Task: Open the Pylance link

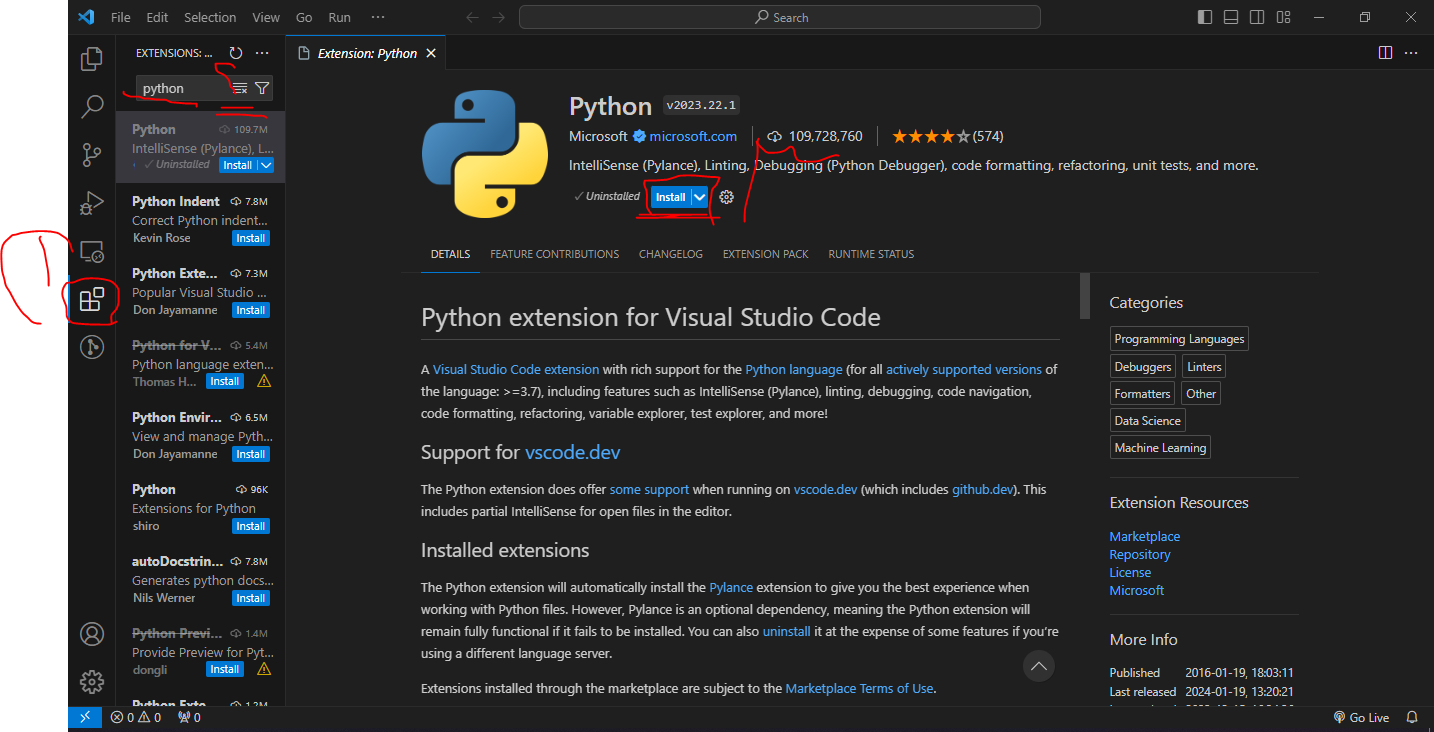Action: click(x=731, y=587)
